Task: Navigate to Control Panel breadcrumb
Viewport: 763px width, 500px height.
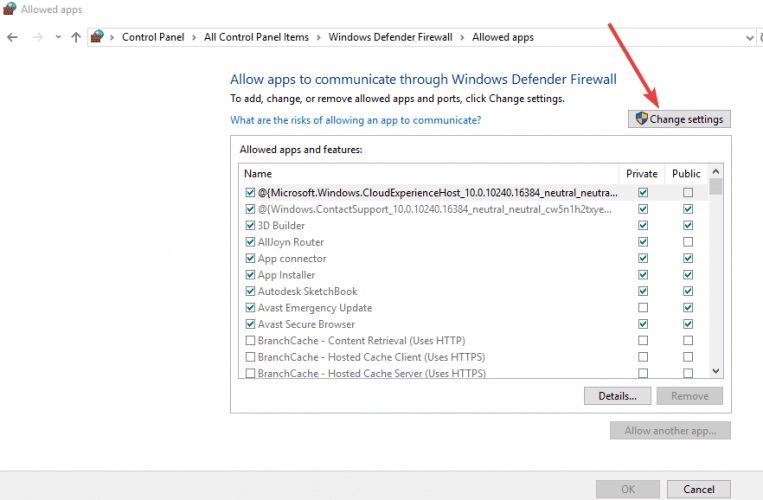Action: [153, 37]
